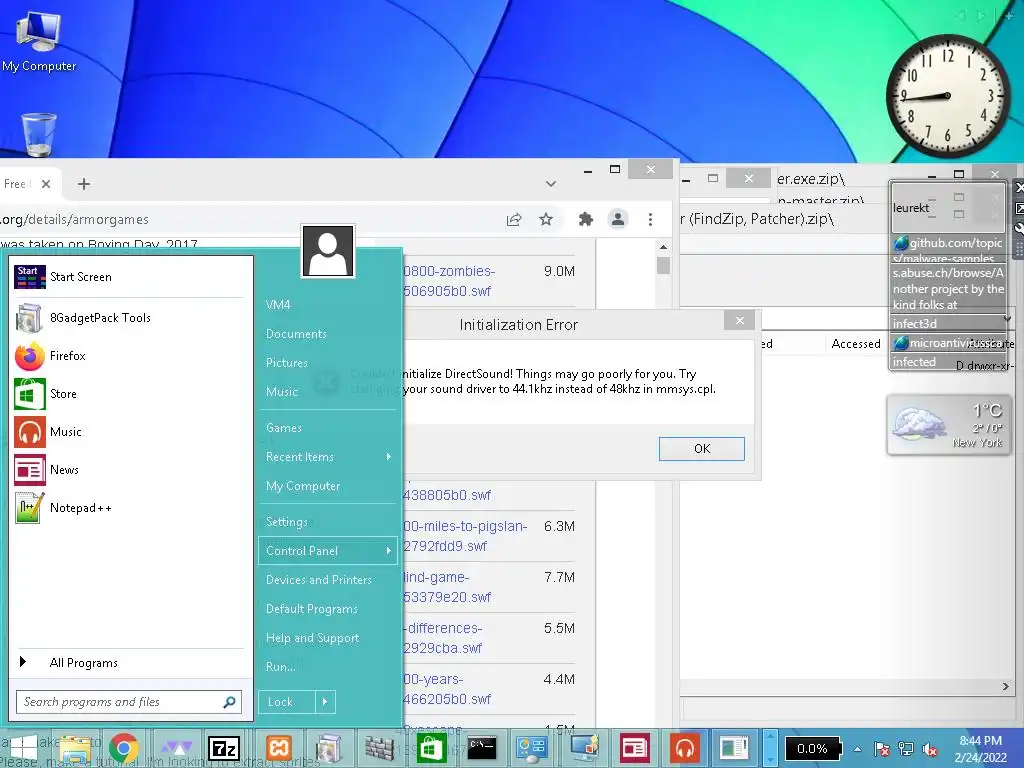Launch 8GadgetPack Tools
The height and width of the screenshot is (768, 1024).
(129, 317)
